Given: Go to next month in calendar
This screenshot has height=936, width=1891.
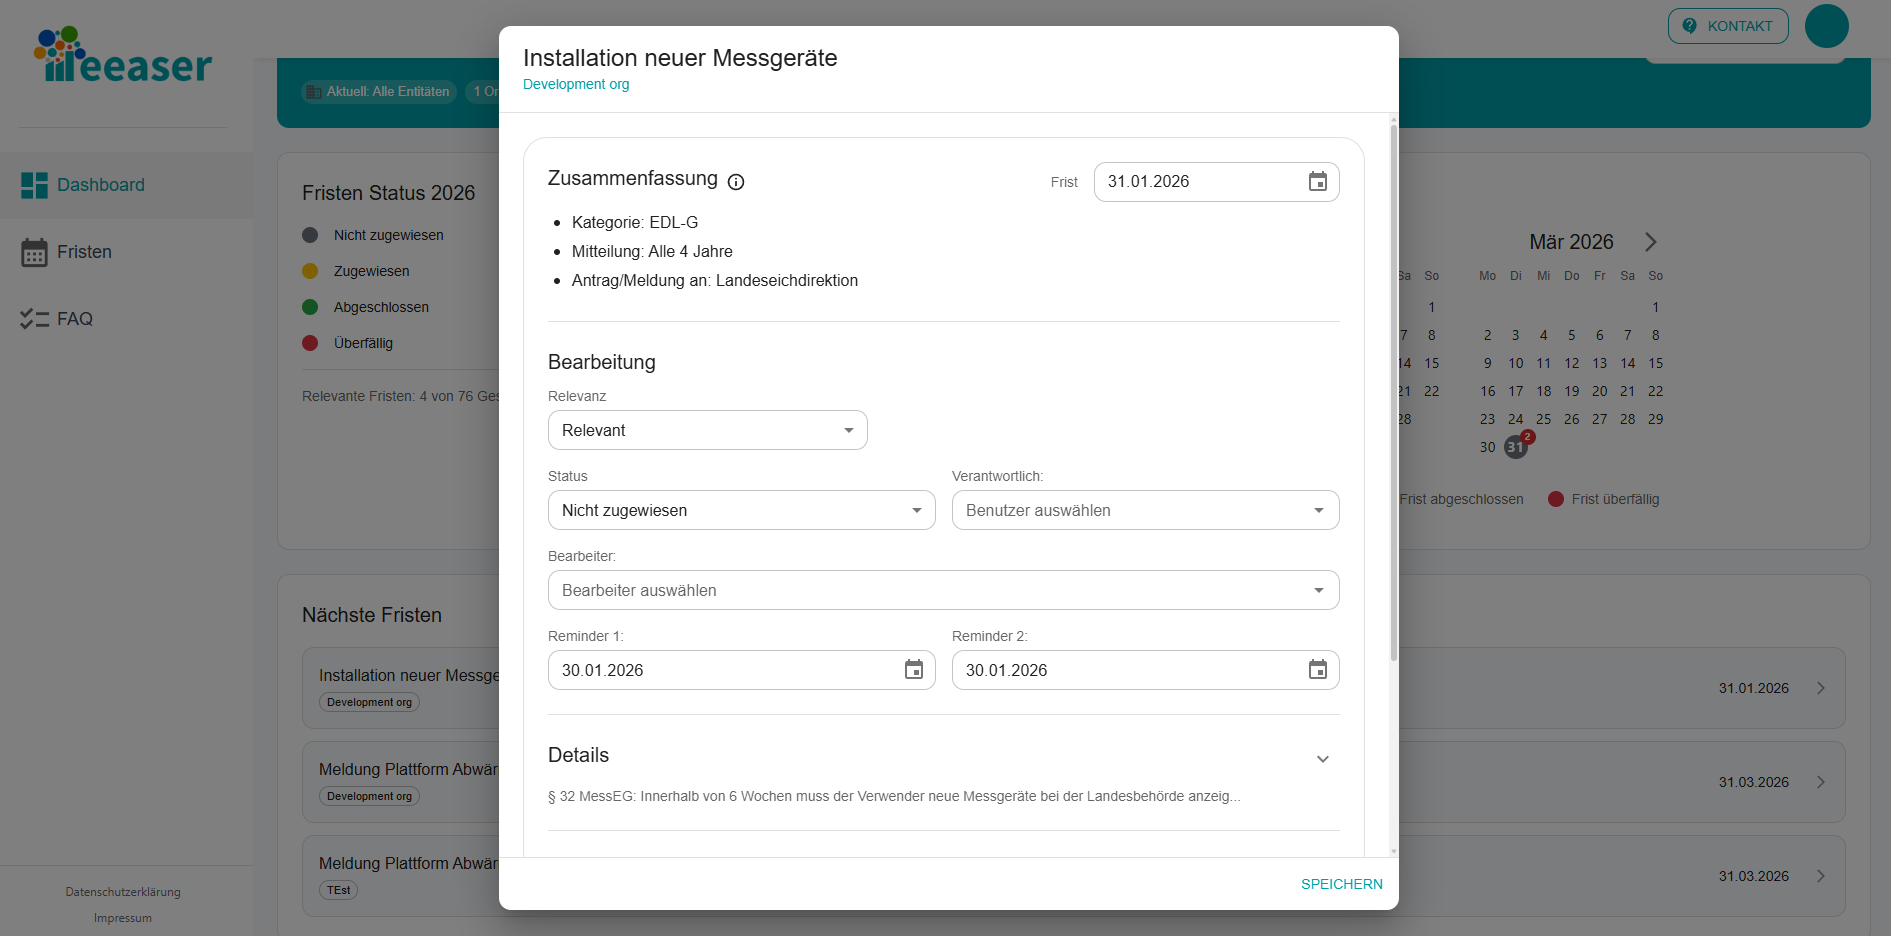Looking at the screenshot, I should point(1651,242).
